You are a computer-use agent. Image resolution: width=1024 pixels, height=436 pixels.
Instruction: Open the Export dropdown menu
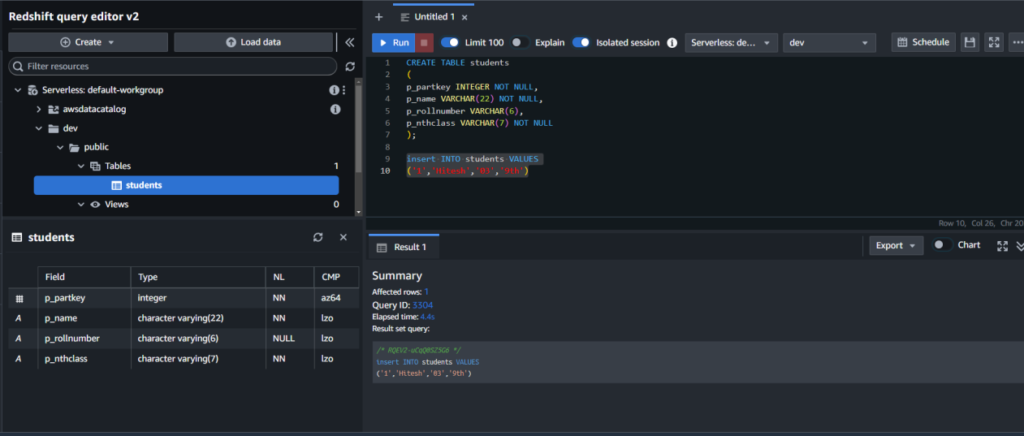click(894, 245)
